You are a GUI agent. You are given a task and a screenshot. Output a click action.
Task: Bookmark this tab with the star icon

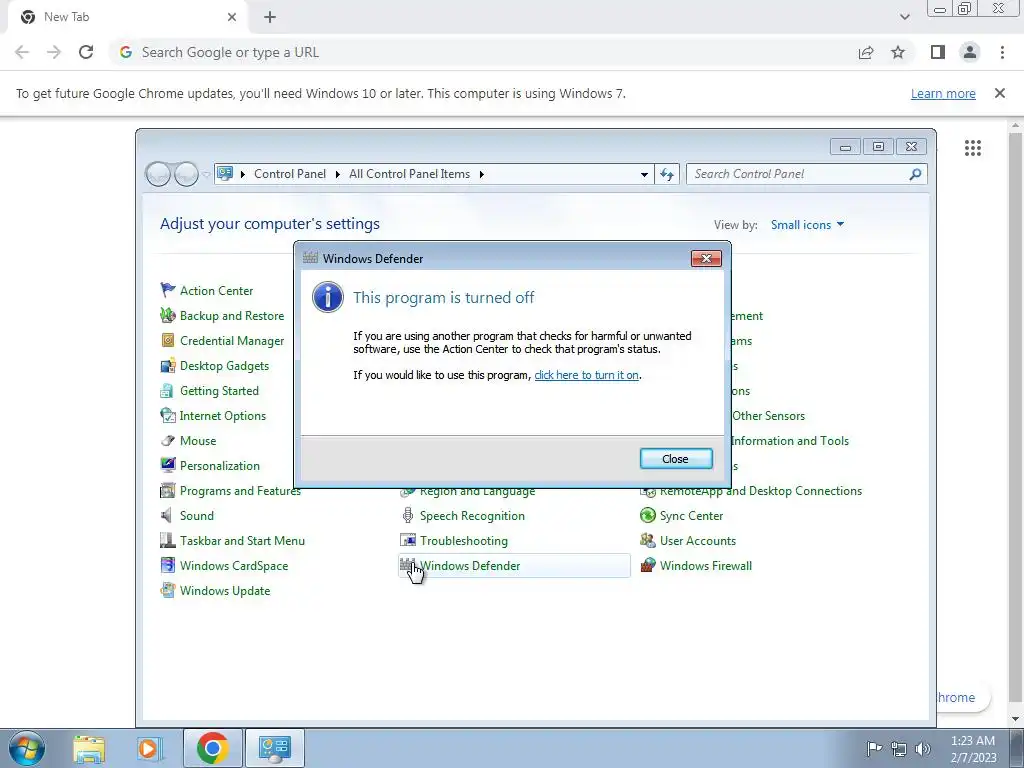898,52
